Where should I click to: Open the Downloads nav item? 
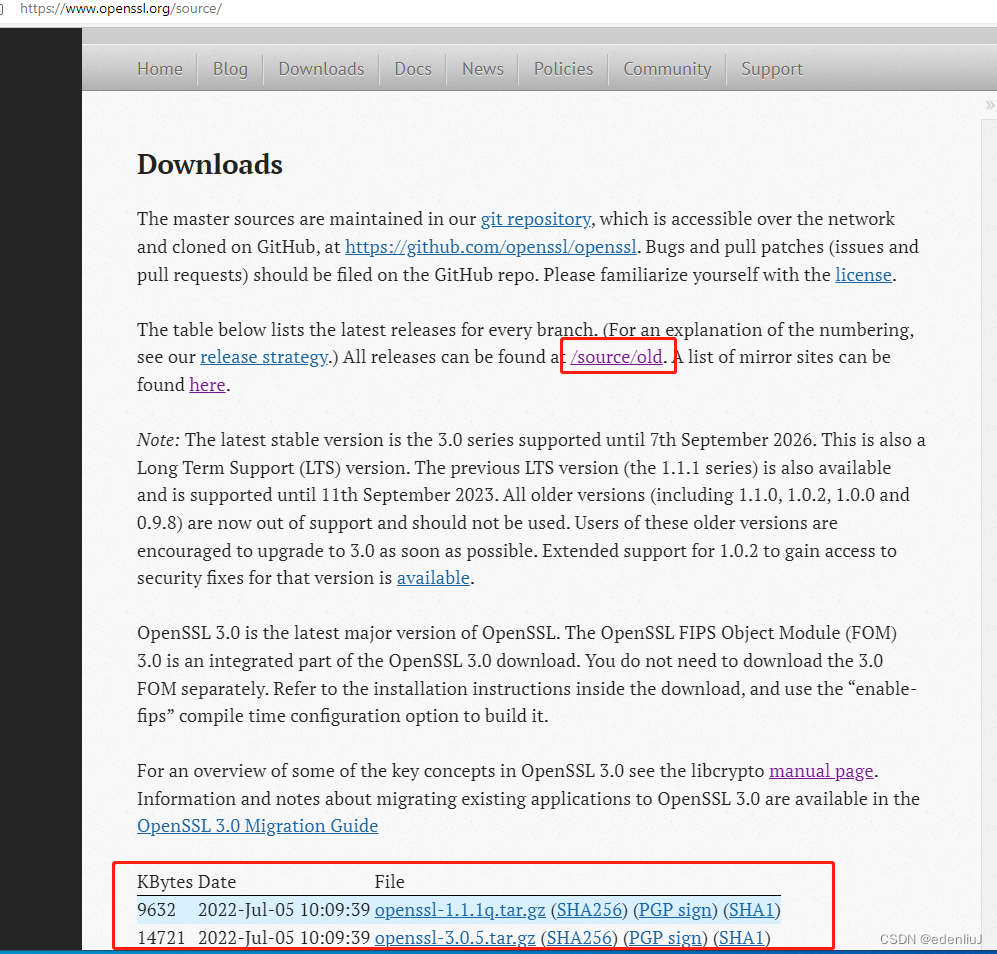[x=320, y=68]
